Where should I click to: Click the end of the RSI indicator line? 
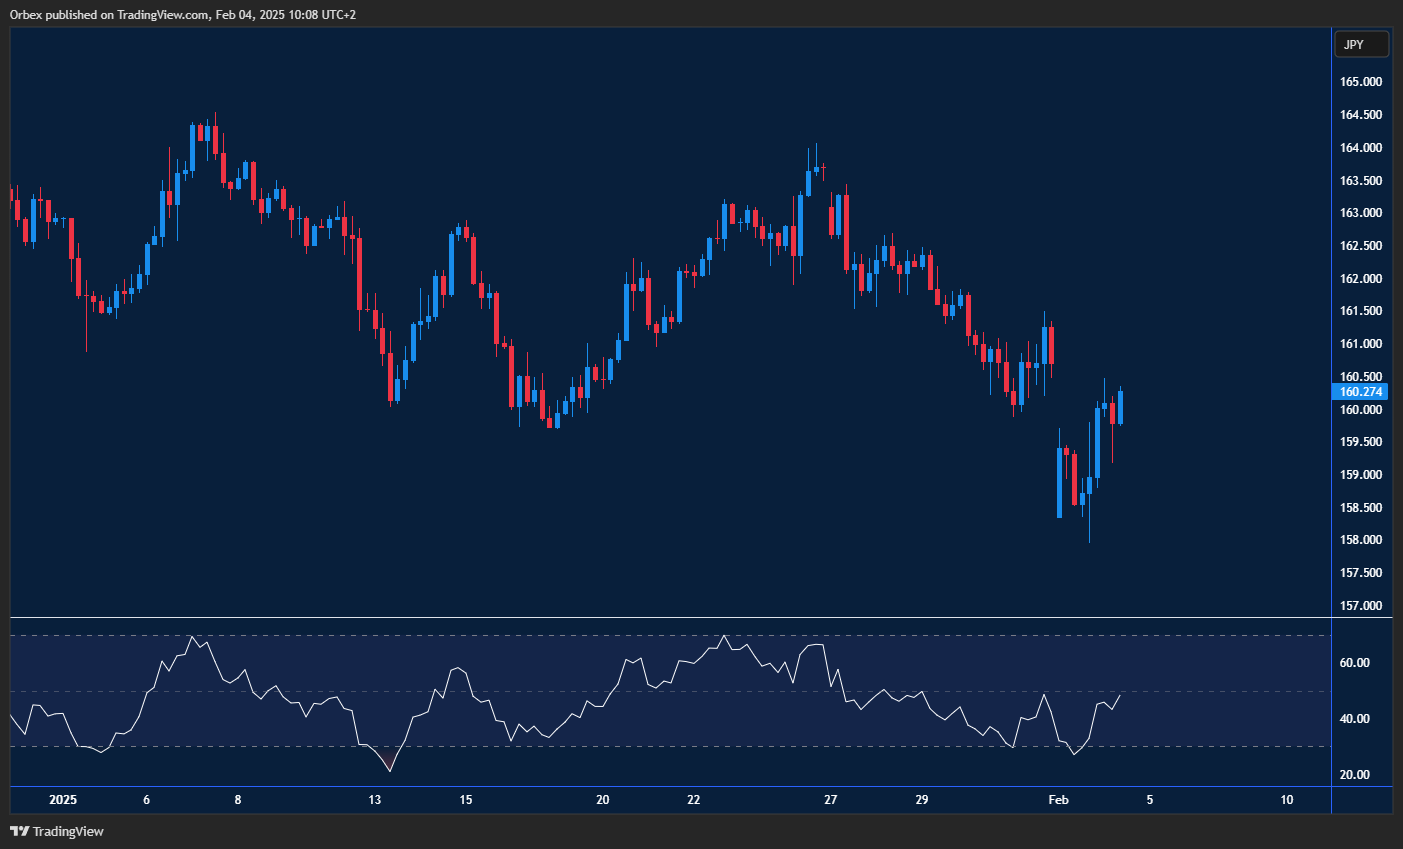(x=1120, y=694)
